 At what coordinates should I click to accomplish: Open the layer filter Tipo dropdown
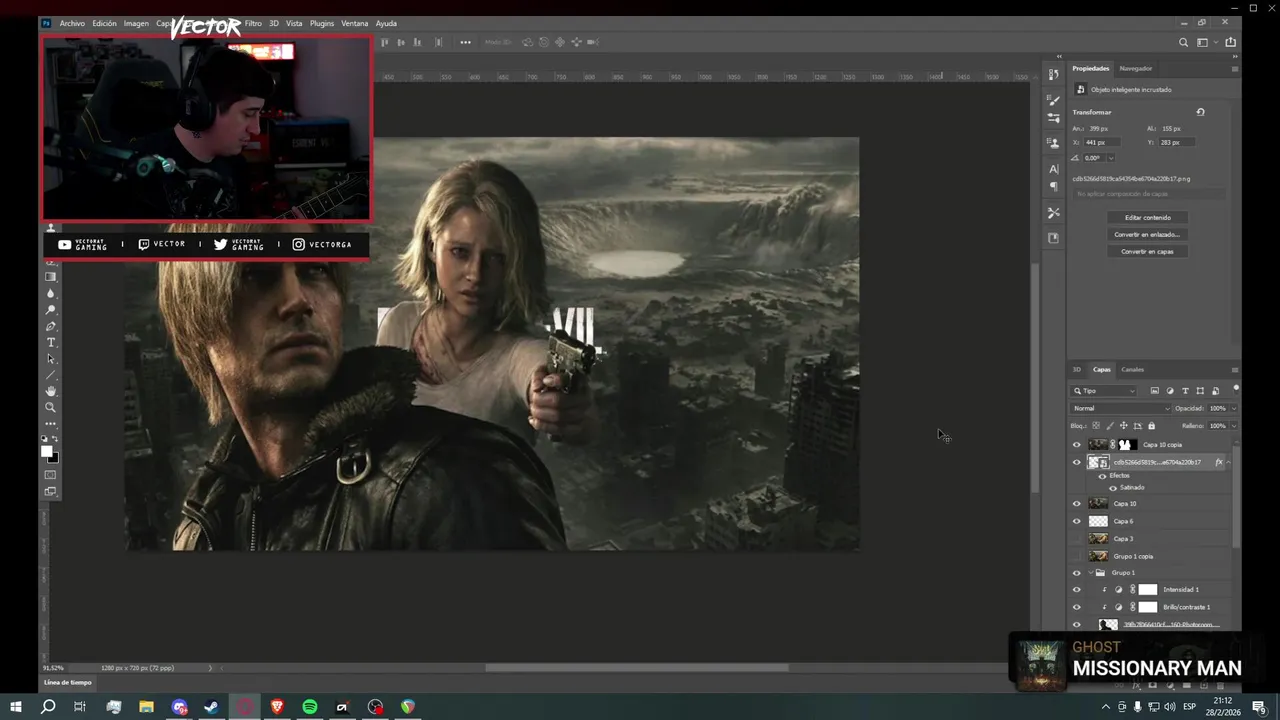[1104, 391]
